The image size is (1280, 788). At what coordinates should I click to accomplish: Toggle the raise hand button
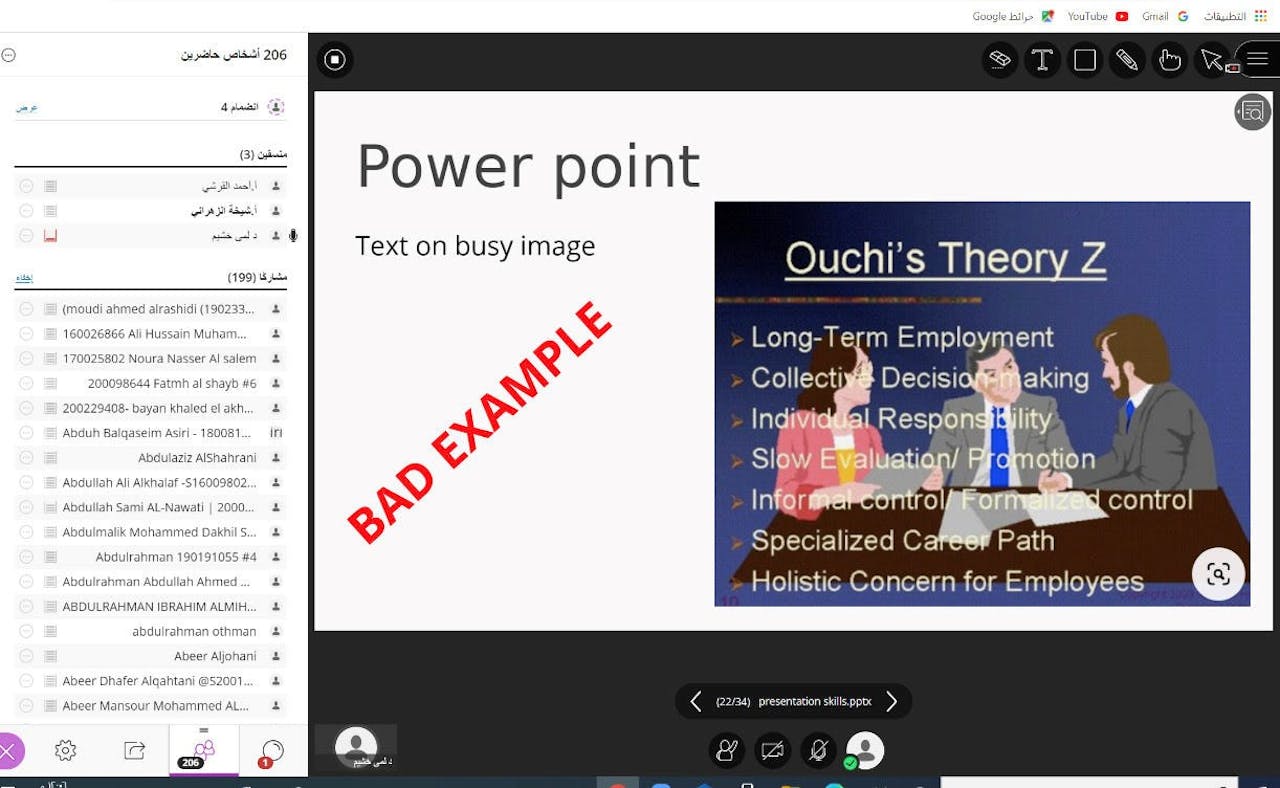(x=727, y=750)
